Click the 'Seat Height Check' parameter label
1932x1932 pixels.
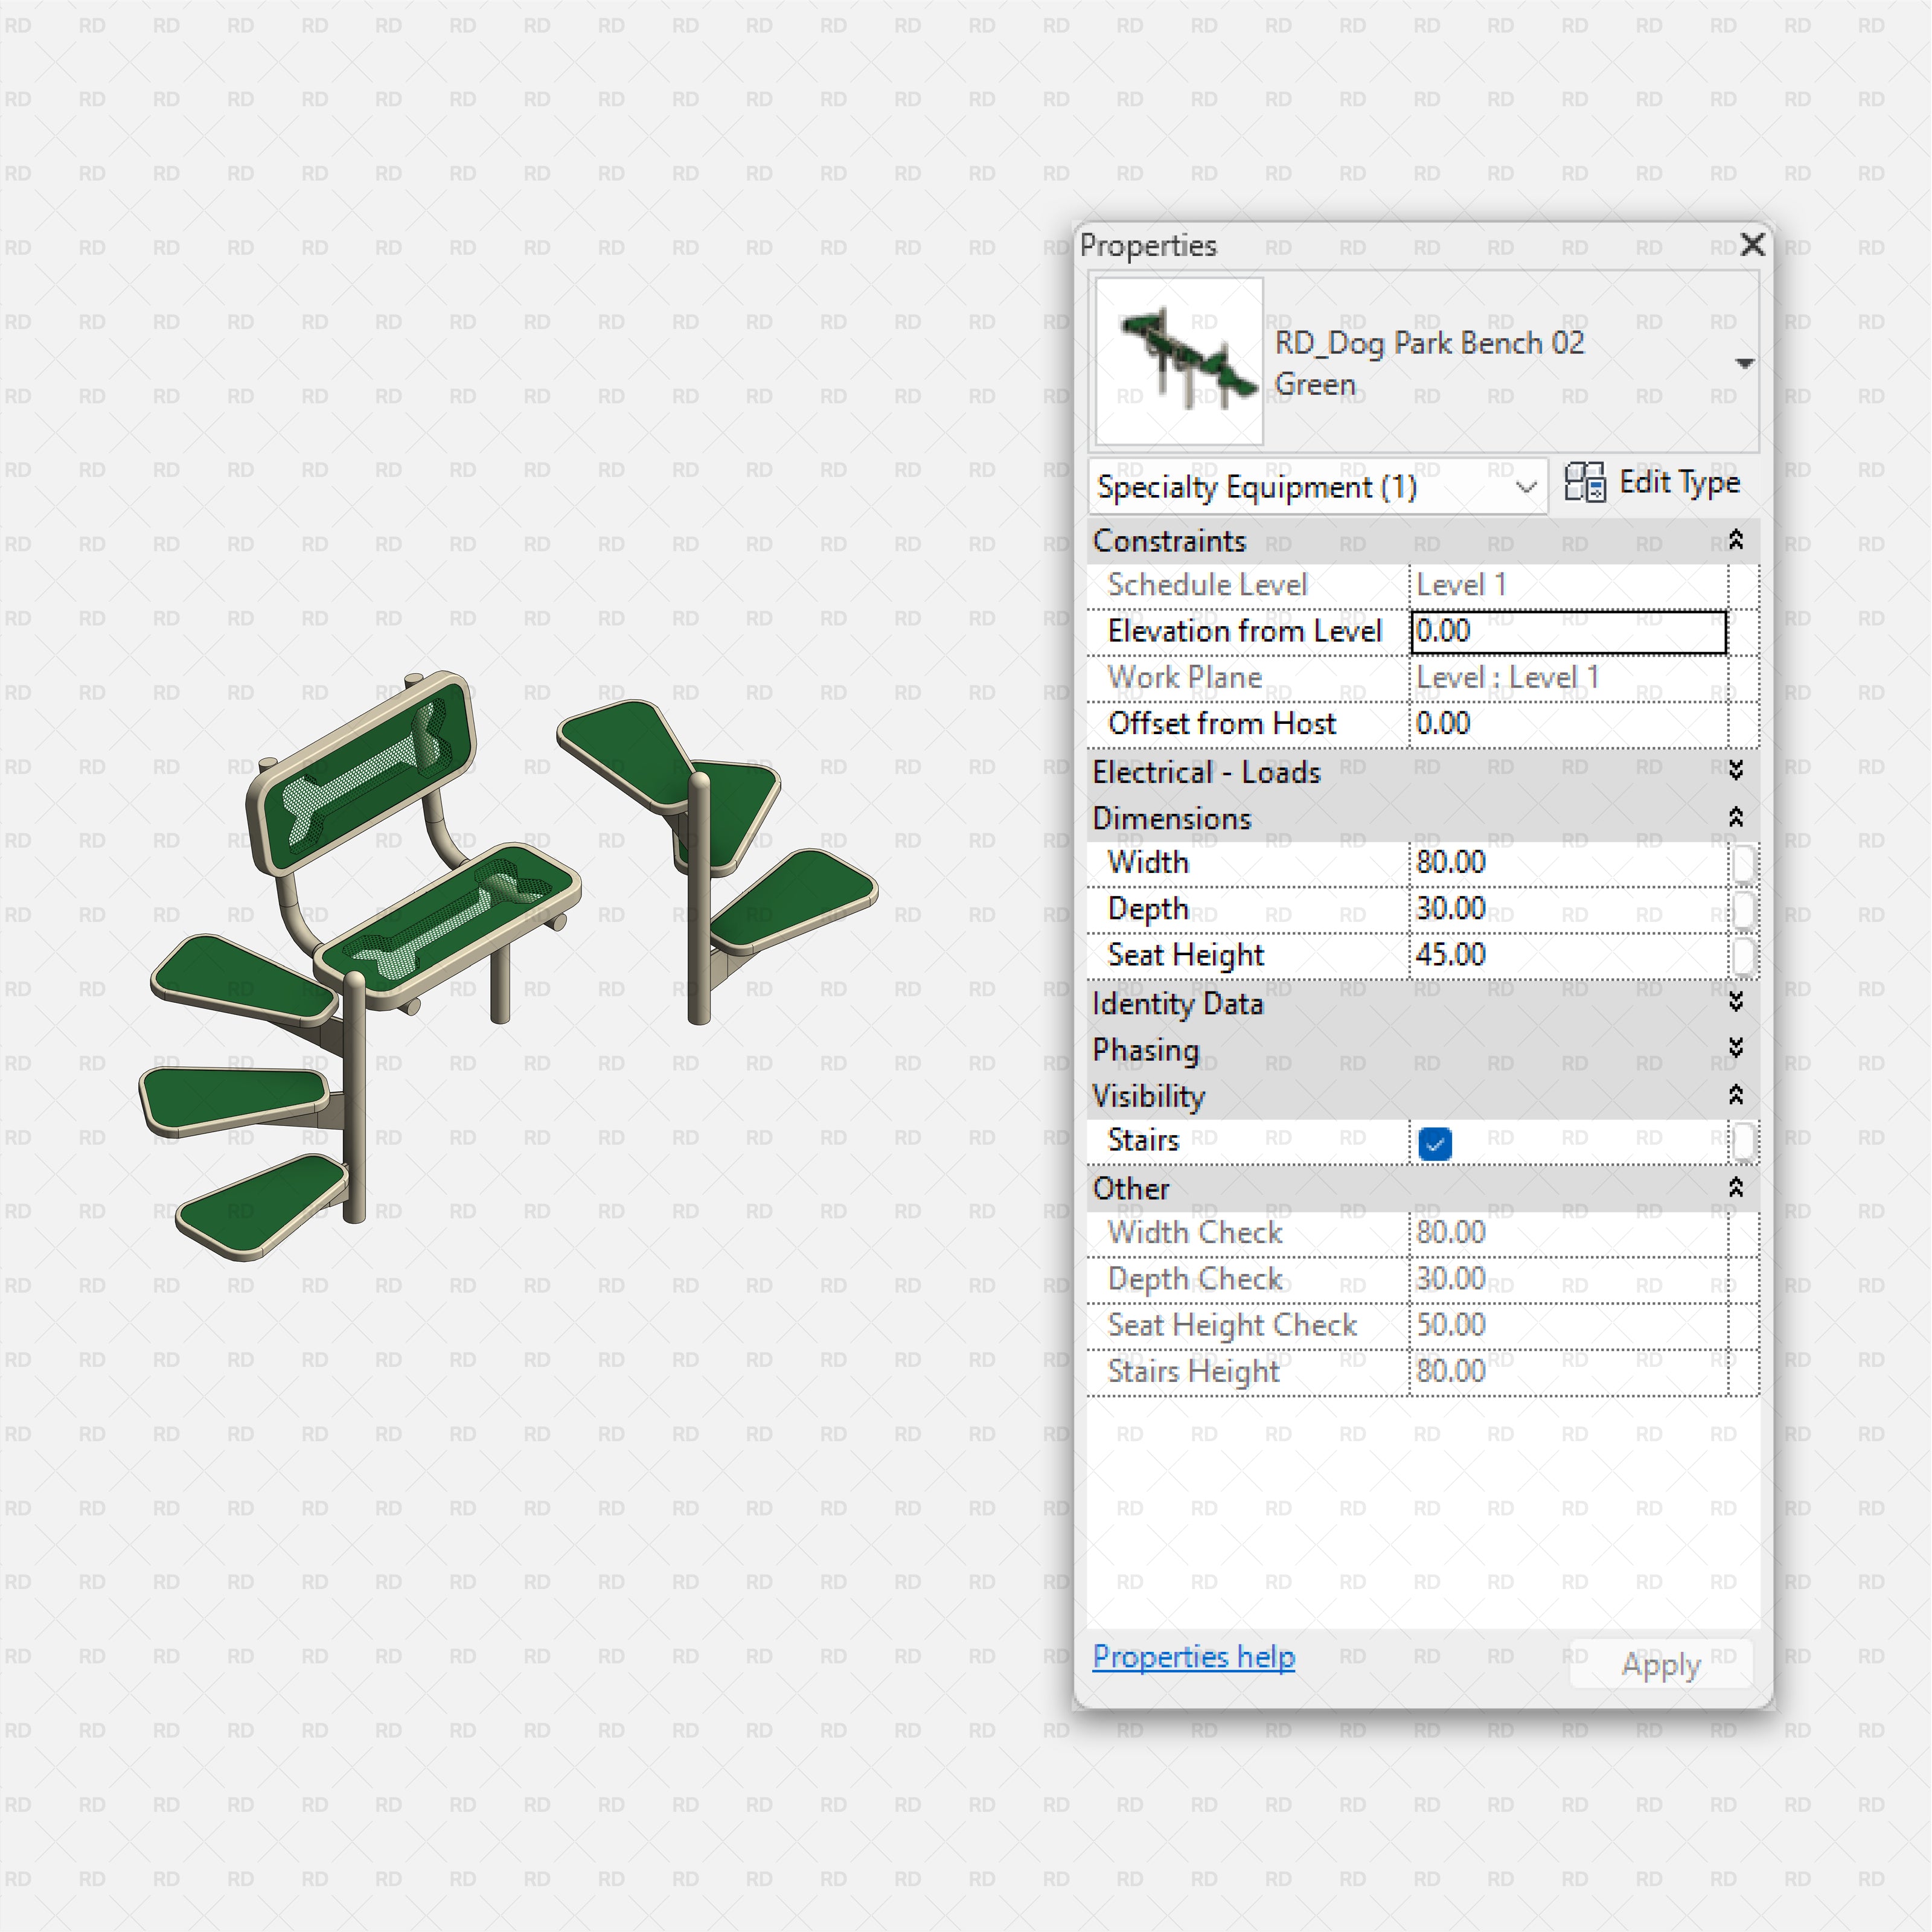[x=1232, y=1326]
